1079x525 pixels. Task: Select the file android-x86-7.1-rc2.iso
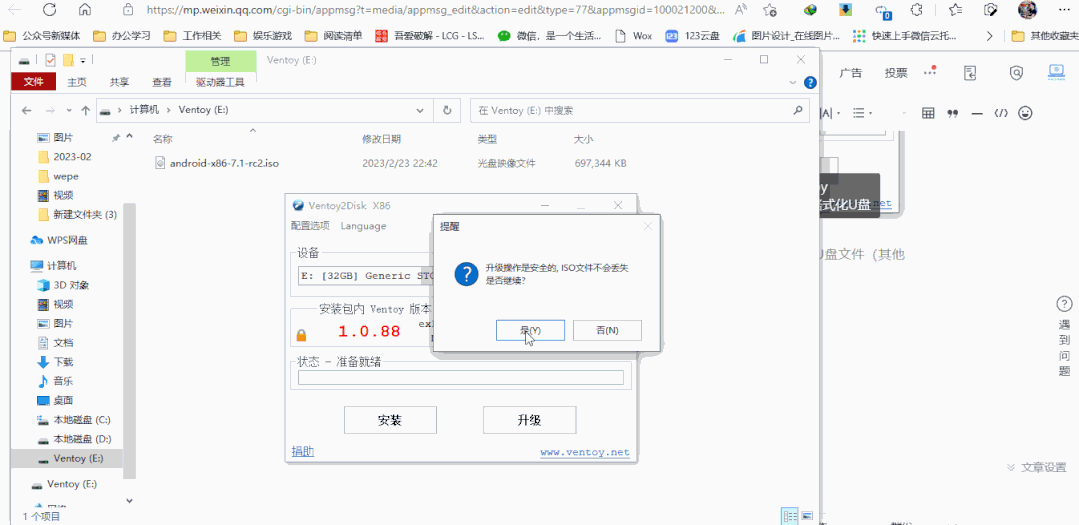tap(224, 163)
